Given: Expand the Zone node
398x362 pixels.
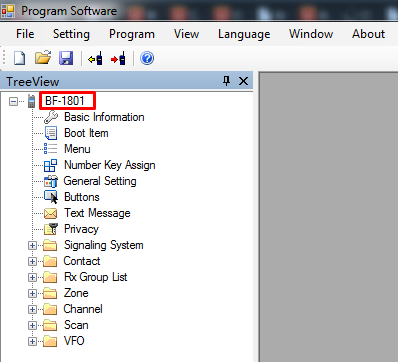Looking at the screenshot, I should click(x=32, y=294).
